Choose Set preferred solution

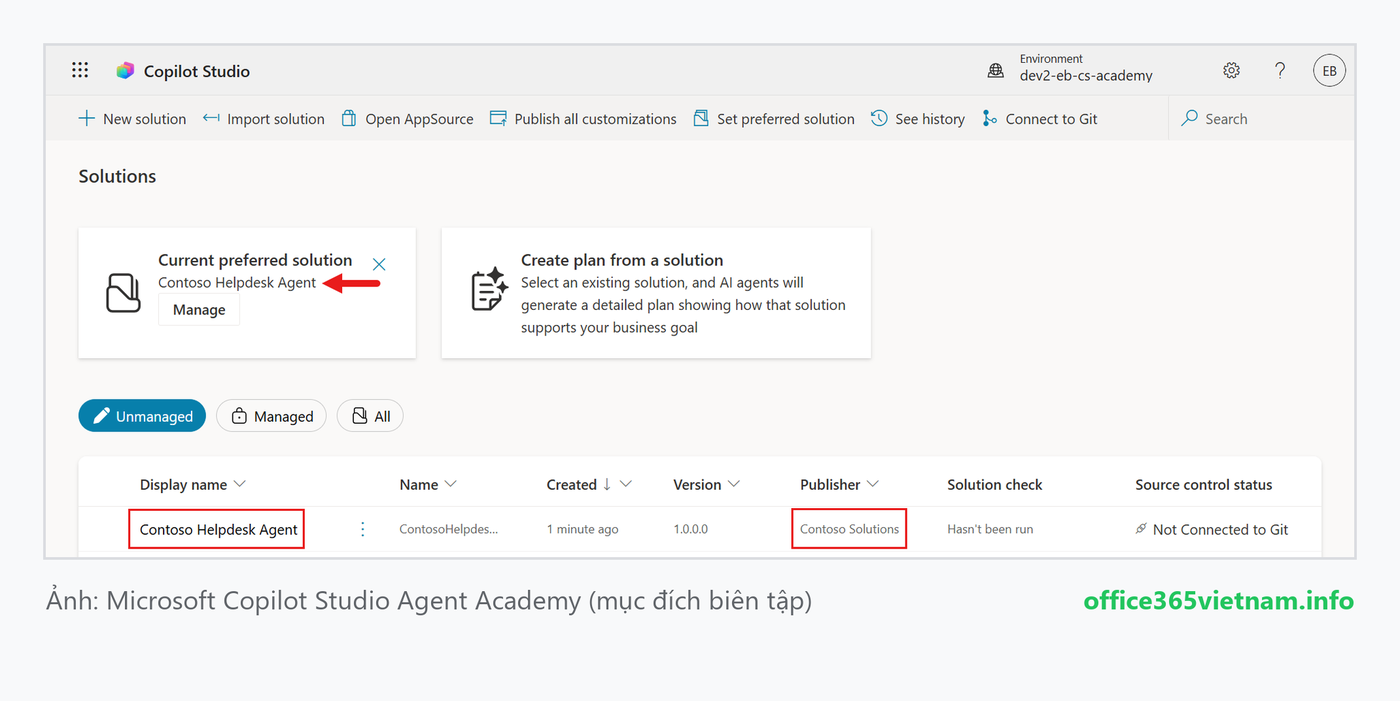pos(774,118)
